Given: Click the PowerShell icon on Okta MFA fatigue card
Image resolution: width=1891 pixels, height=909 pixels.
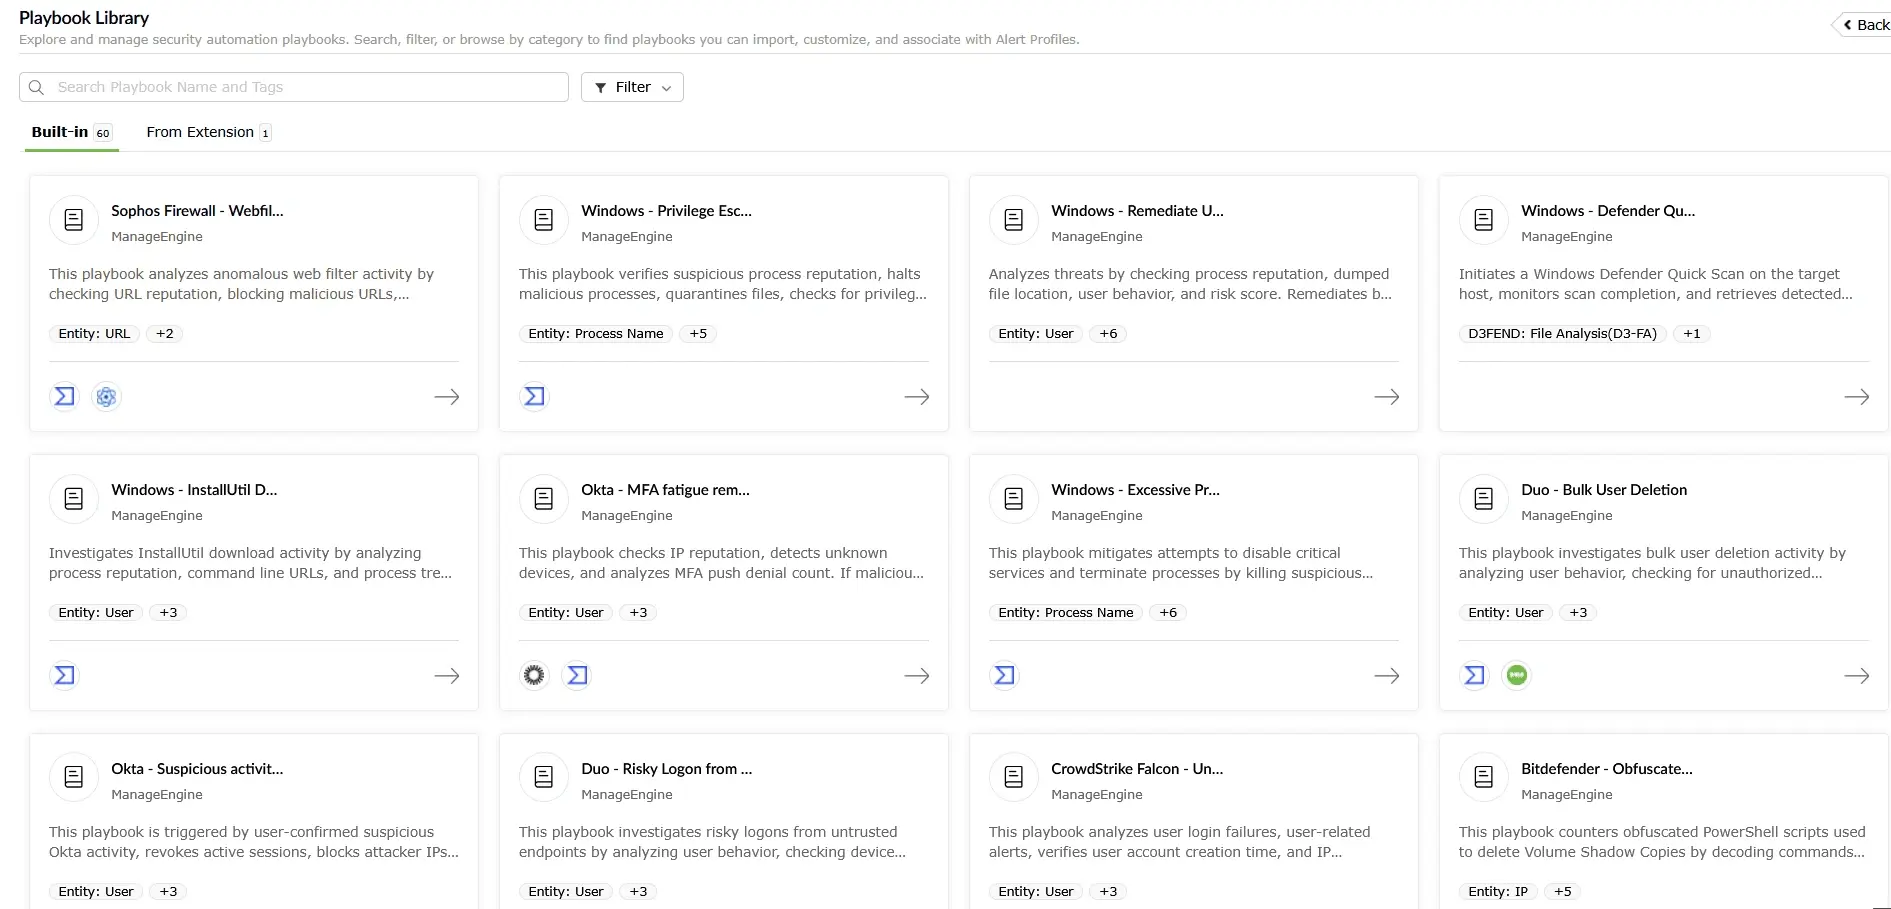Looking at the screenshot, I should pyautogui.click(x=577, y=676).
